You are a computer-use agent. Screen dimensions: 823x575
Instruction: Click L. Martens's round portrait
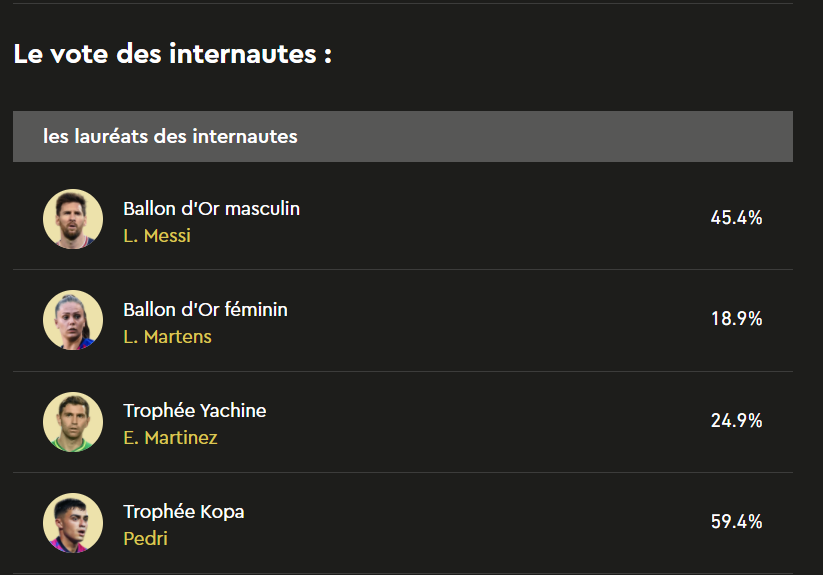[x=73, y=320]
